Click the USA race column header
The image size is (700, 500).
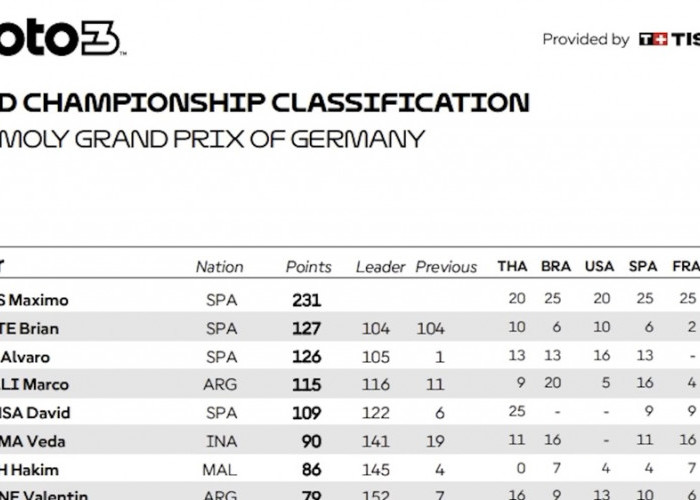(600, 267)
